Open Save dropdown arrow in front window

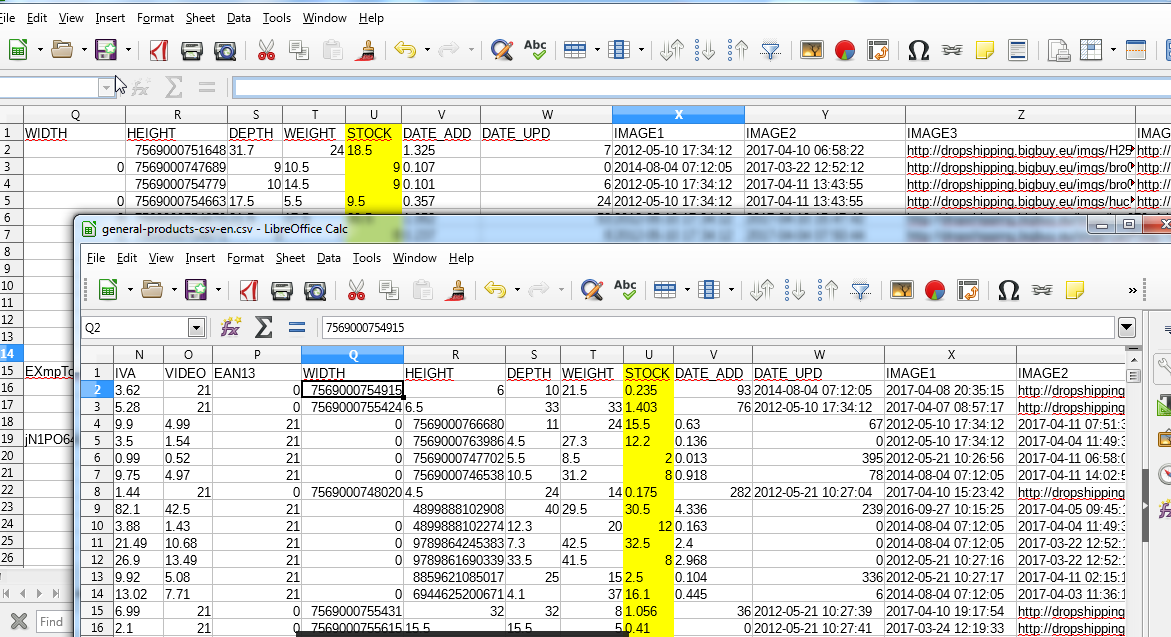[218, 290]
